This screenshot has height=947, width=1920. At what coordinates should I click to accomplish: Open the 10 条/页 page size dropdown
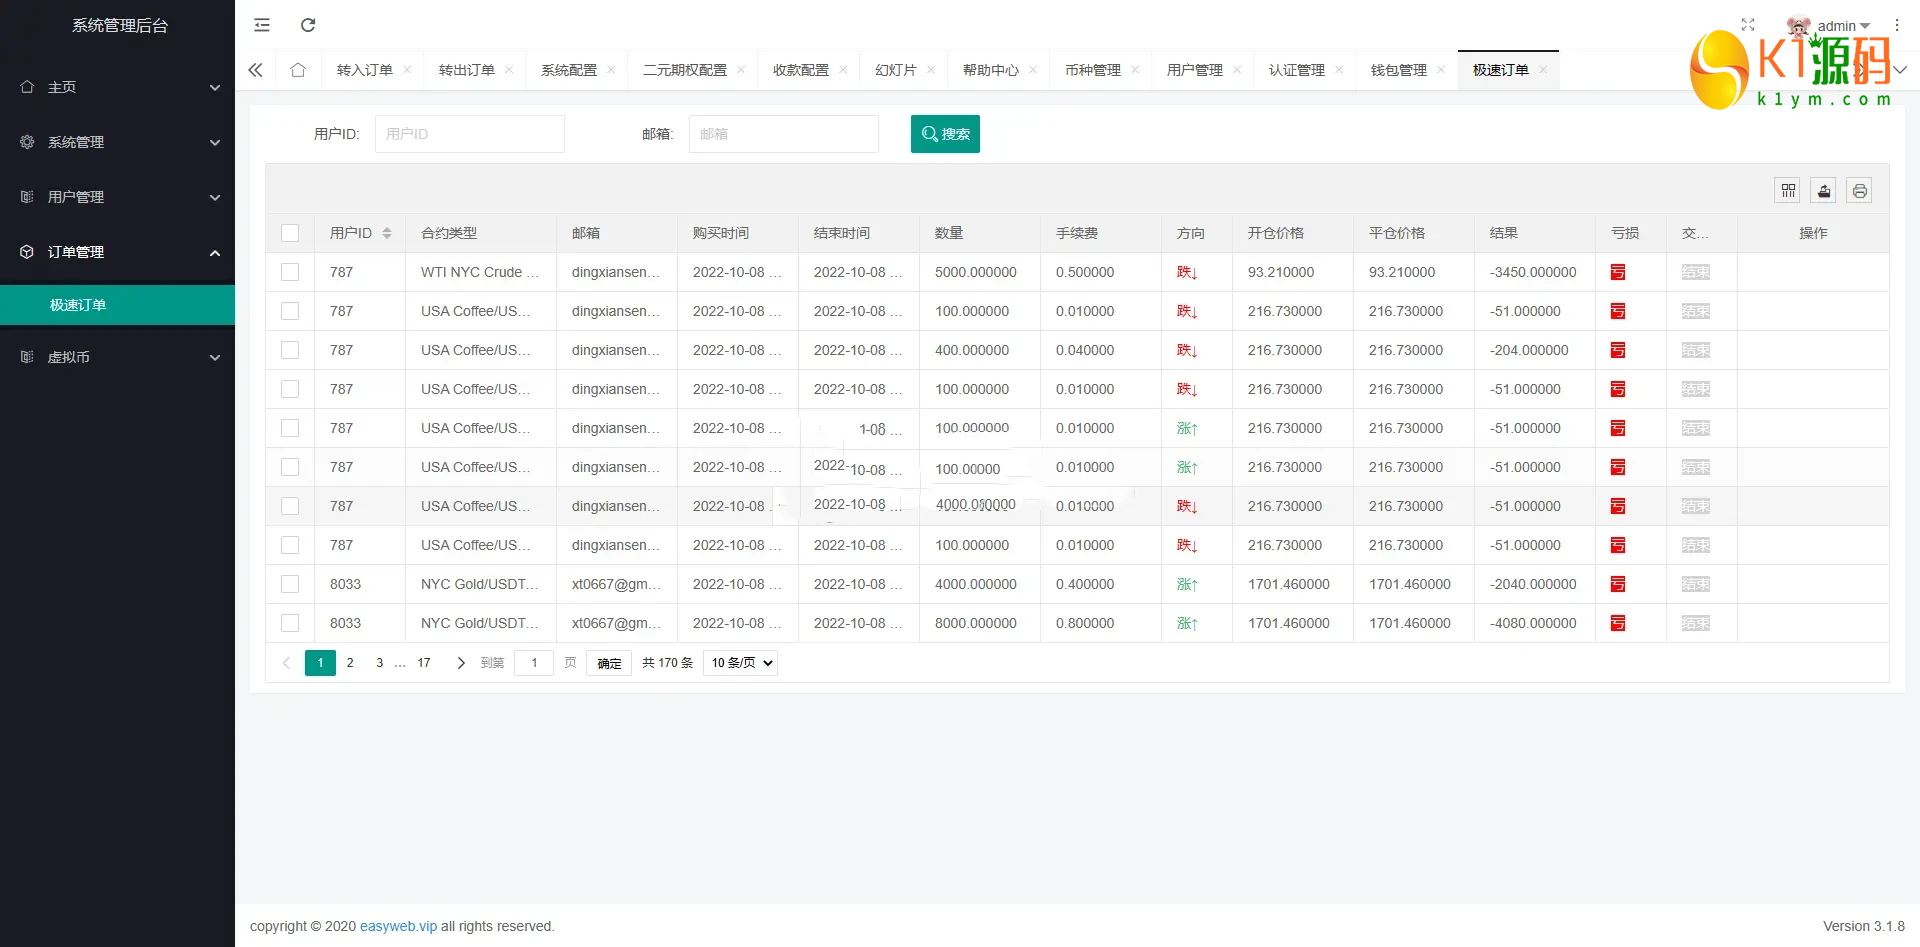[741, 663]
